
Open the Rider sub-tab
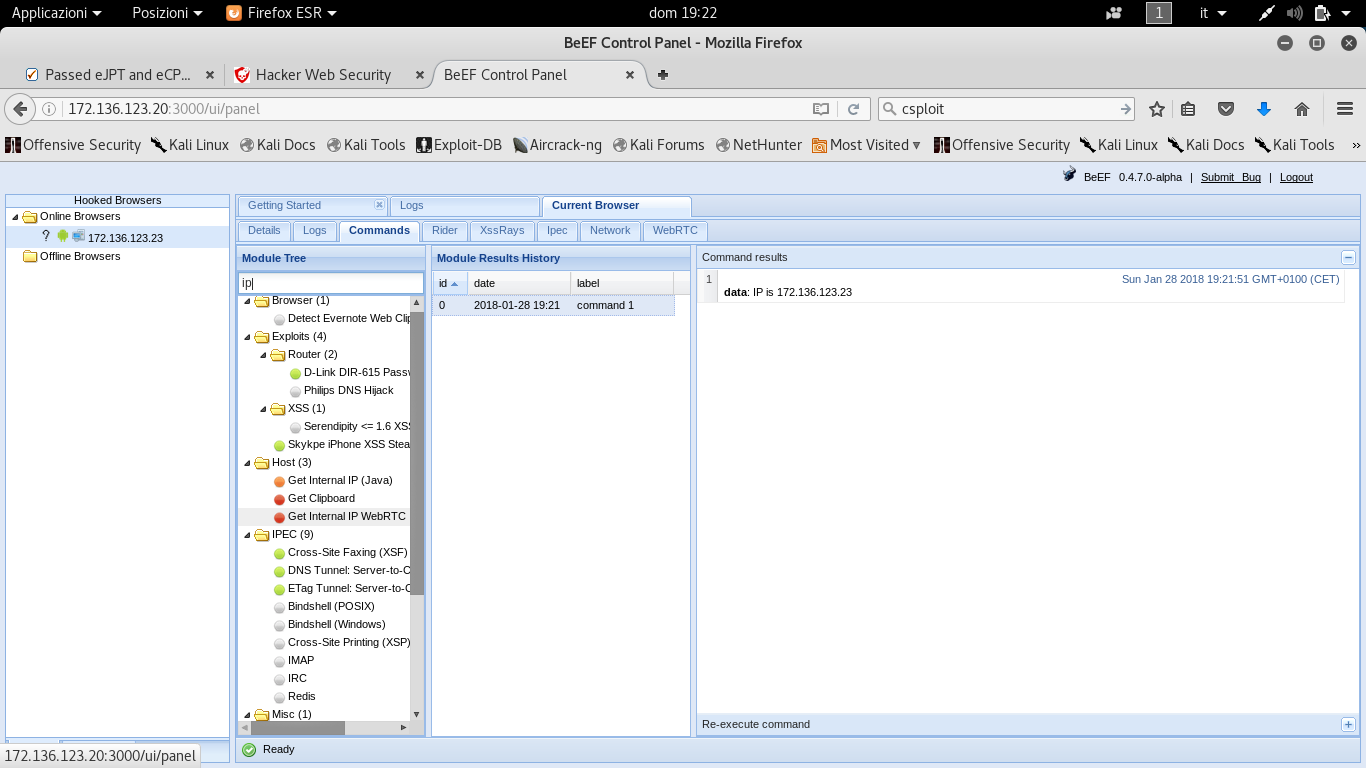coord(445,230)
